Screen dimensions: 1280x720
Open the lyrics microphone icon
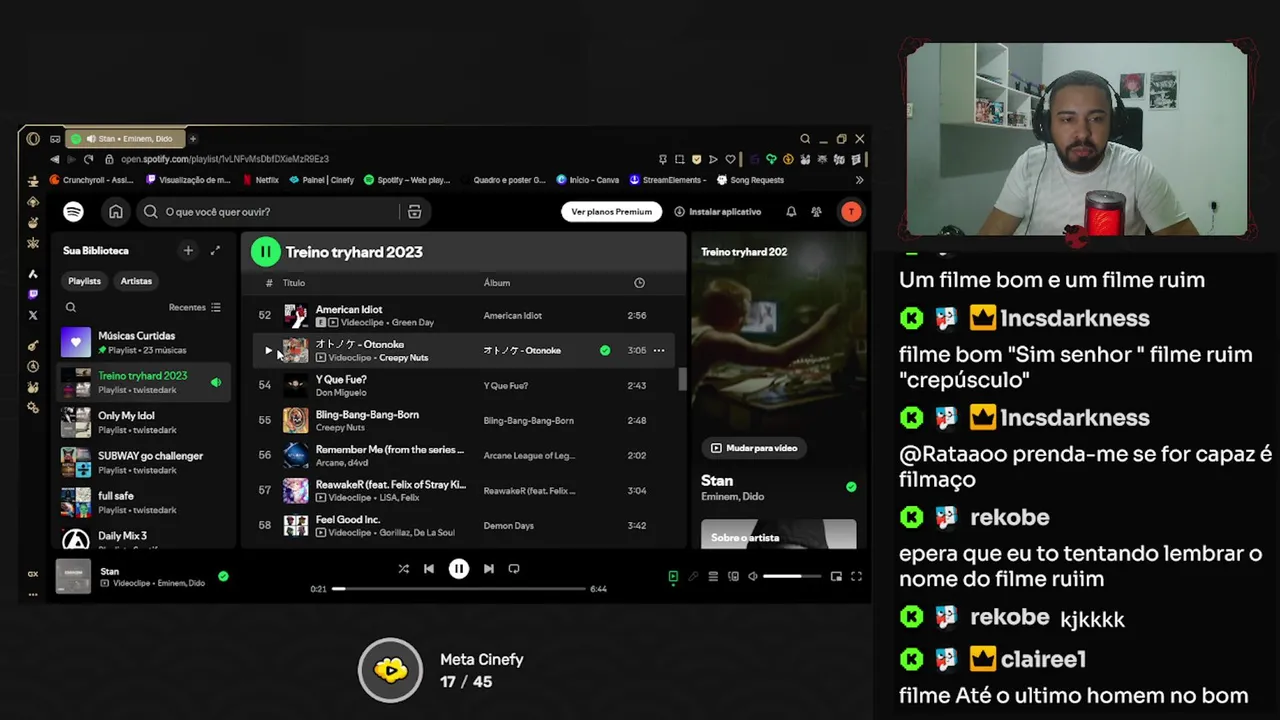click(x=693, y=577)
